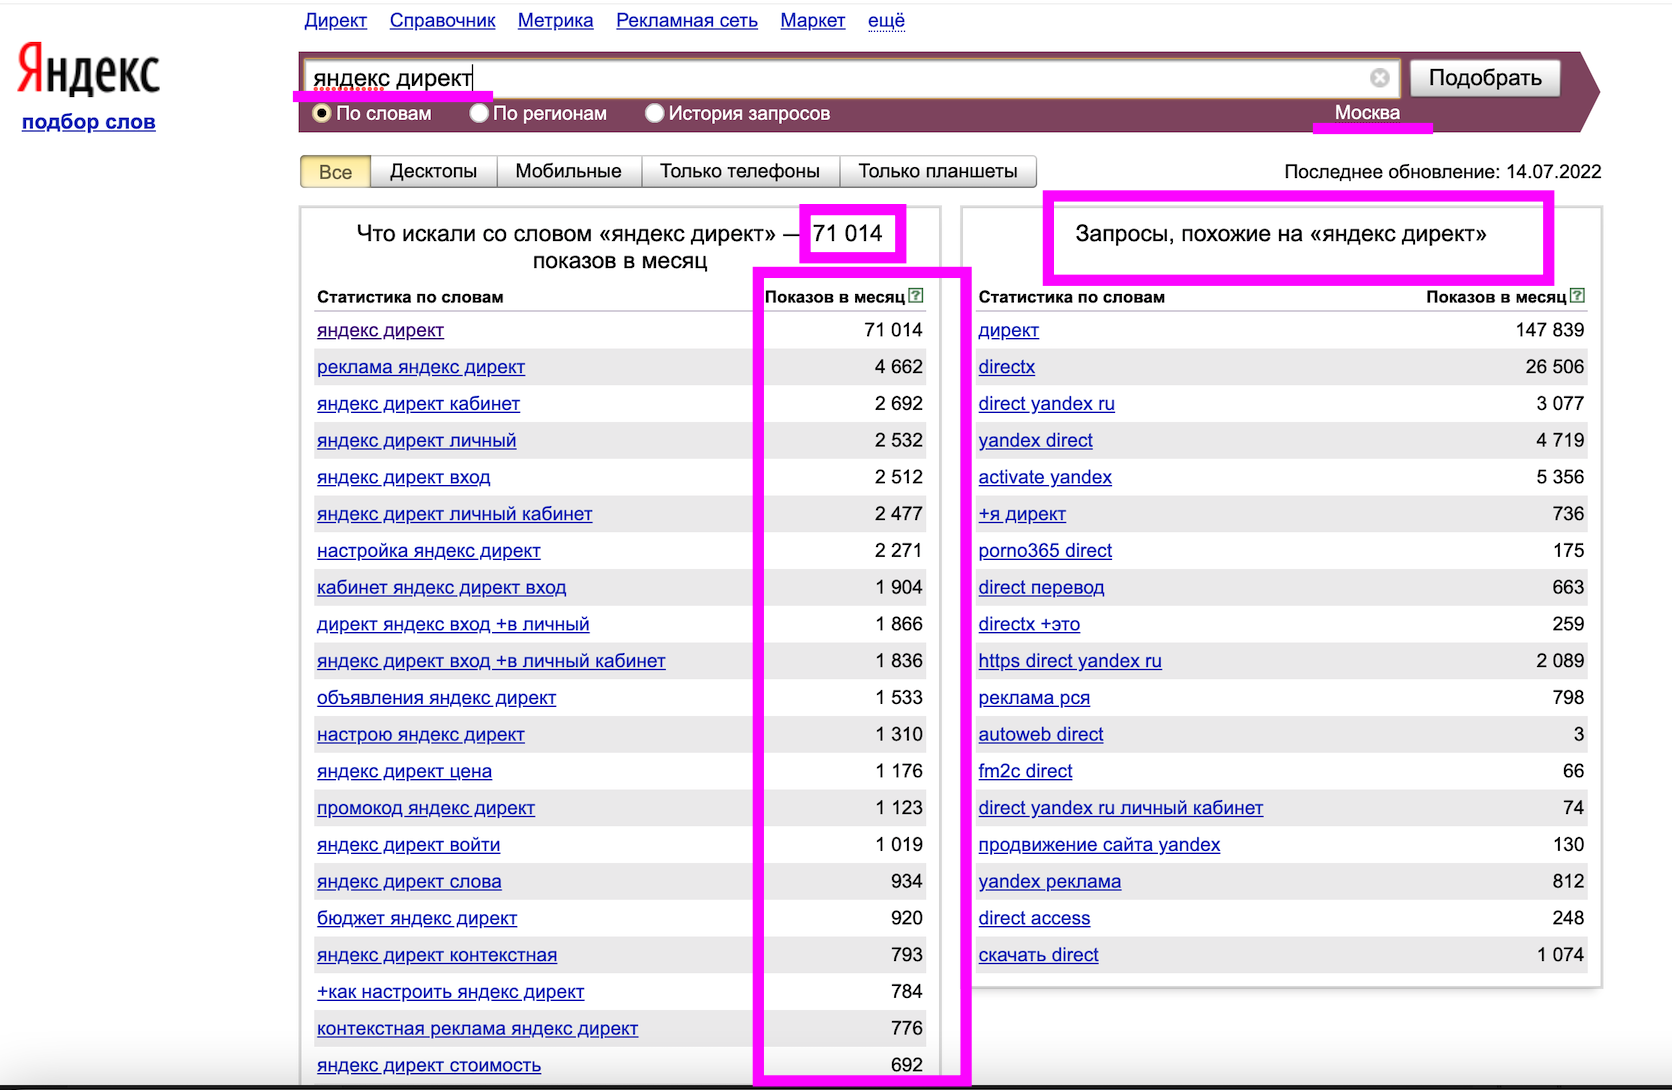Open the 'fm2c direct' query link

click(1025, 771)
